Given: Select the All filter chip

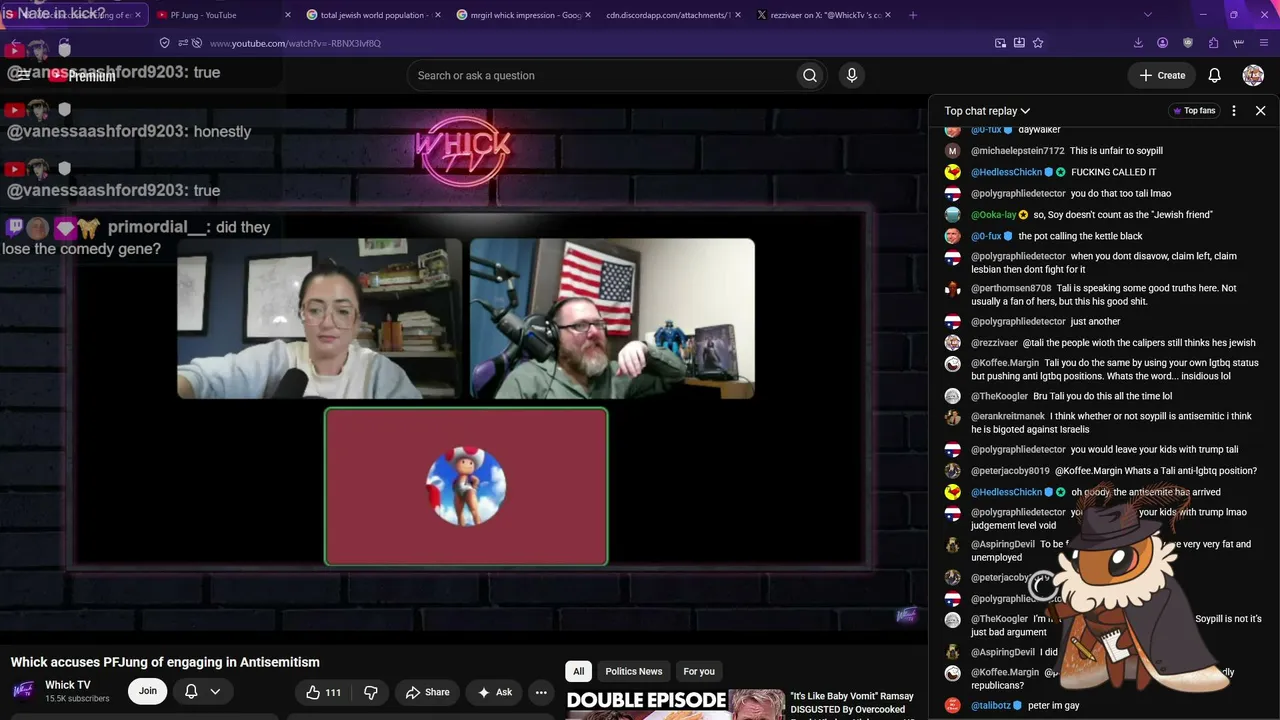Looking at the screenshot, I should [x=578, y=671].
